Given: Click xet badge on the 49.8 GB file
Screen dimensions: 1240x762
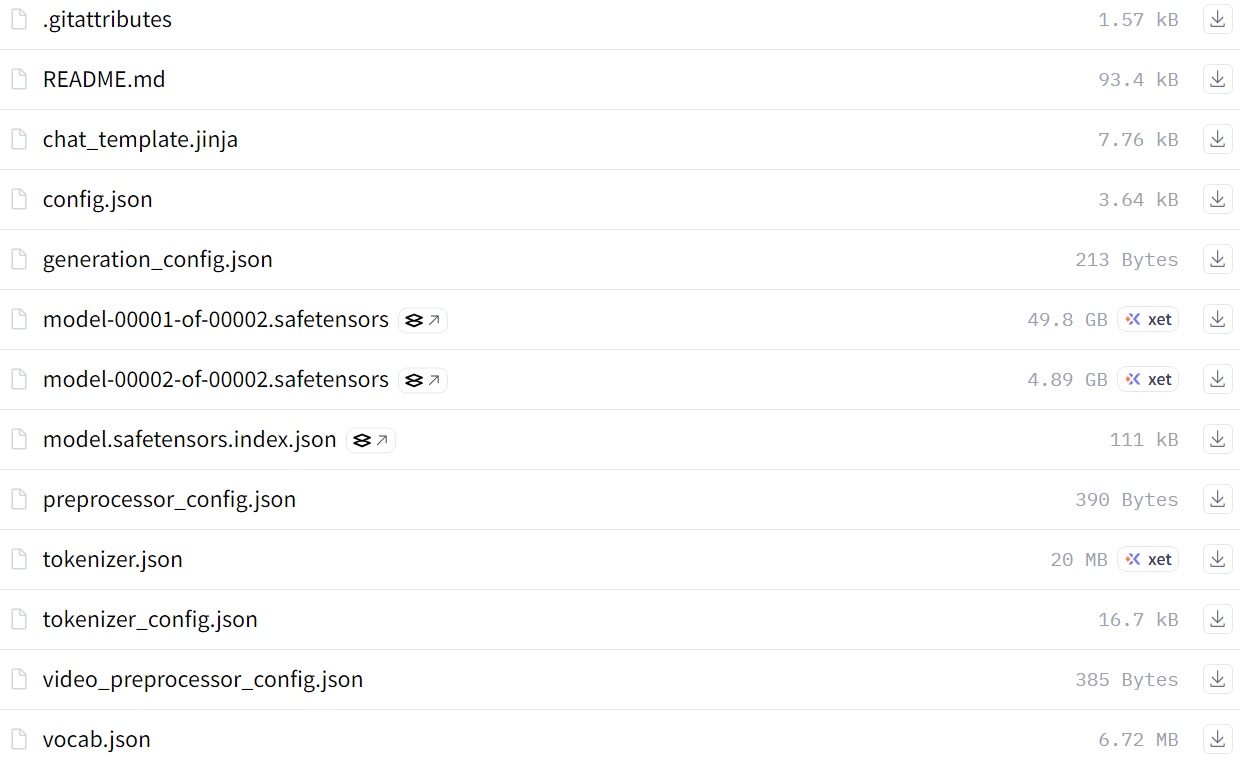Looking at the screenshot, I should pyautogui.click(x=1148, y=319).
